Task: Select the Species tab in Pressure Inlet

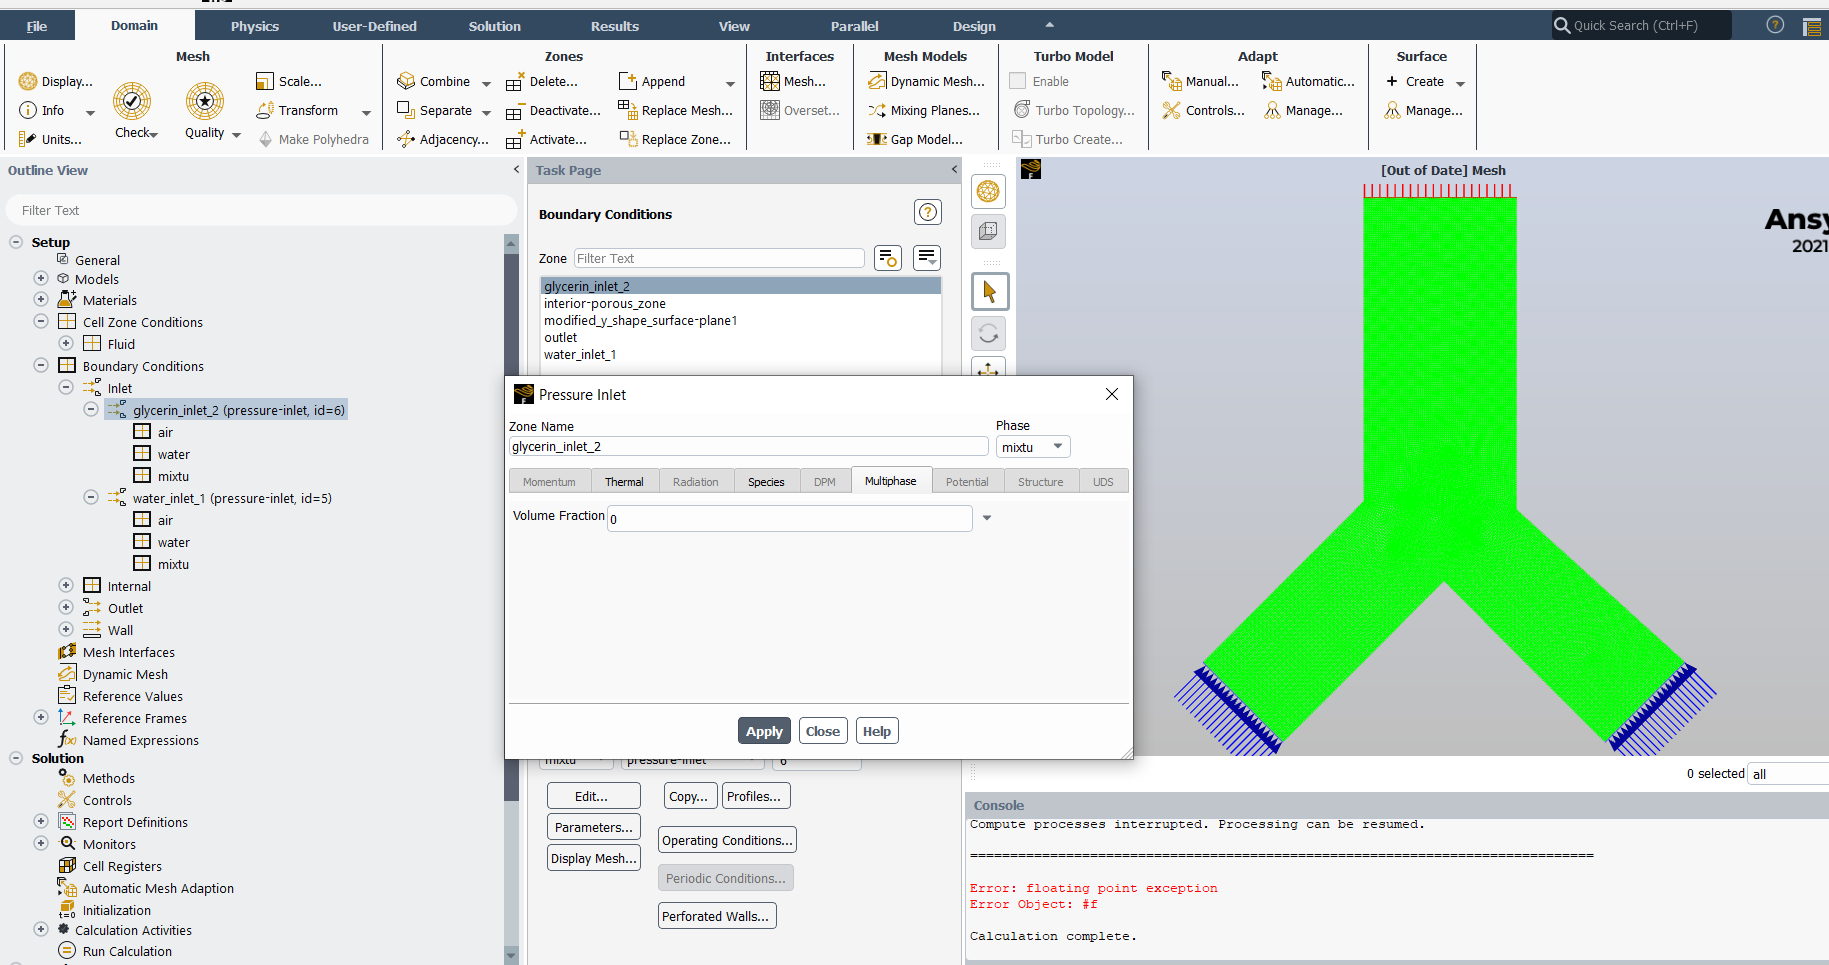Action: point(766,482)
